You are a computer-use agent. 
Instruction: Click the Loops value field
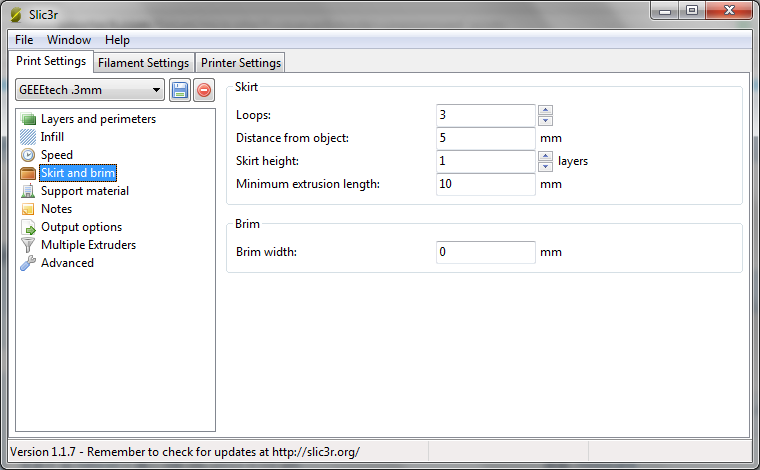(x=486, y=115)
